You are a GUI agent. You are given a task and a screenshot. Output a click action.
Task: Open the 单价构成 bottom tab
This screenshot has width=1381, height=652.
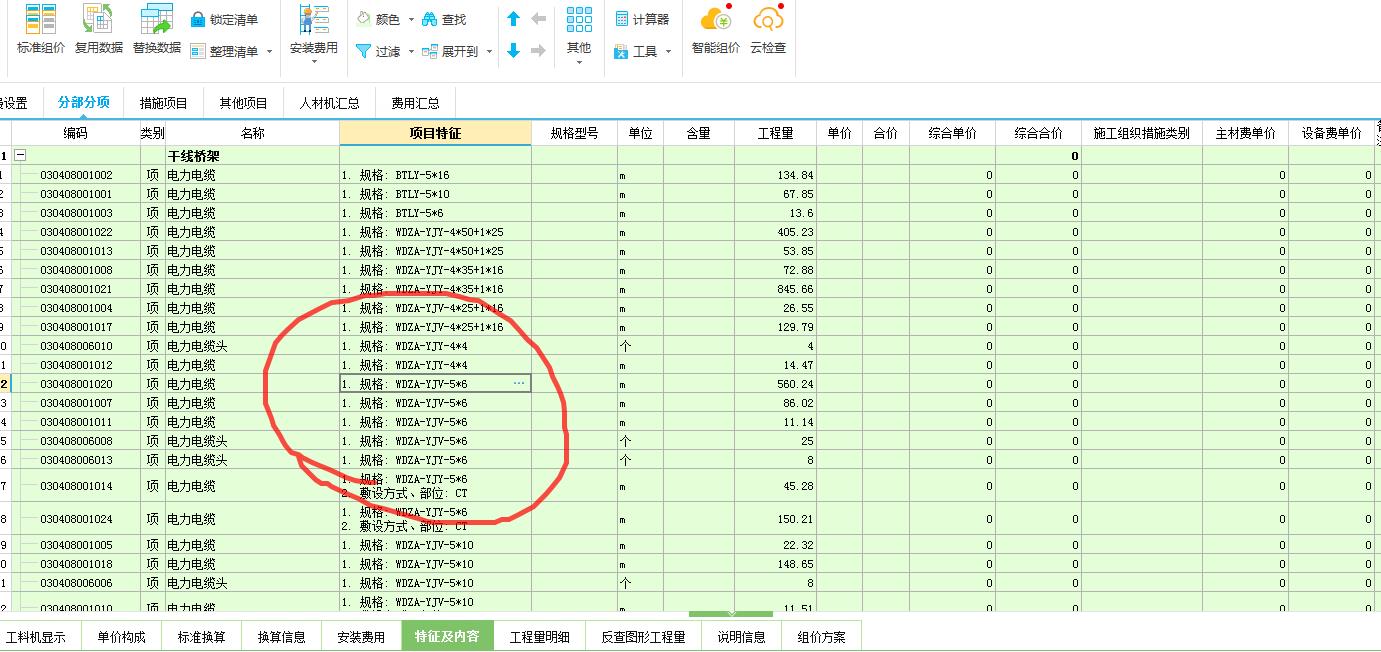121,637
